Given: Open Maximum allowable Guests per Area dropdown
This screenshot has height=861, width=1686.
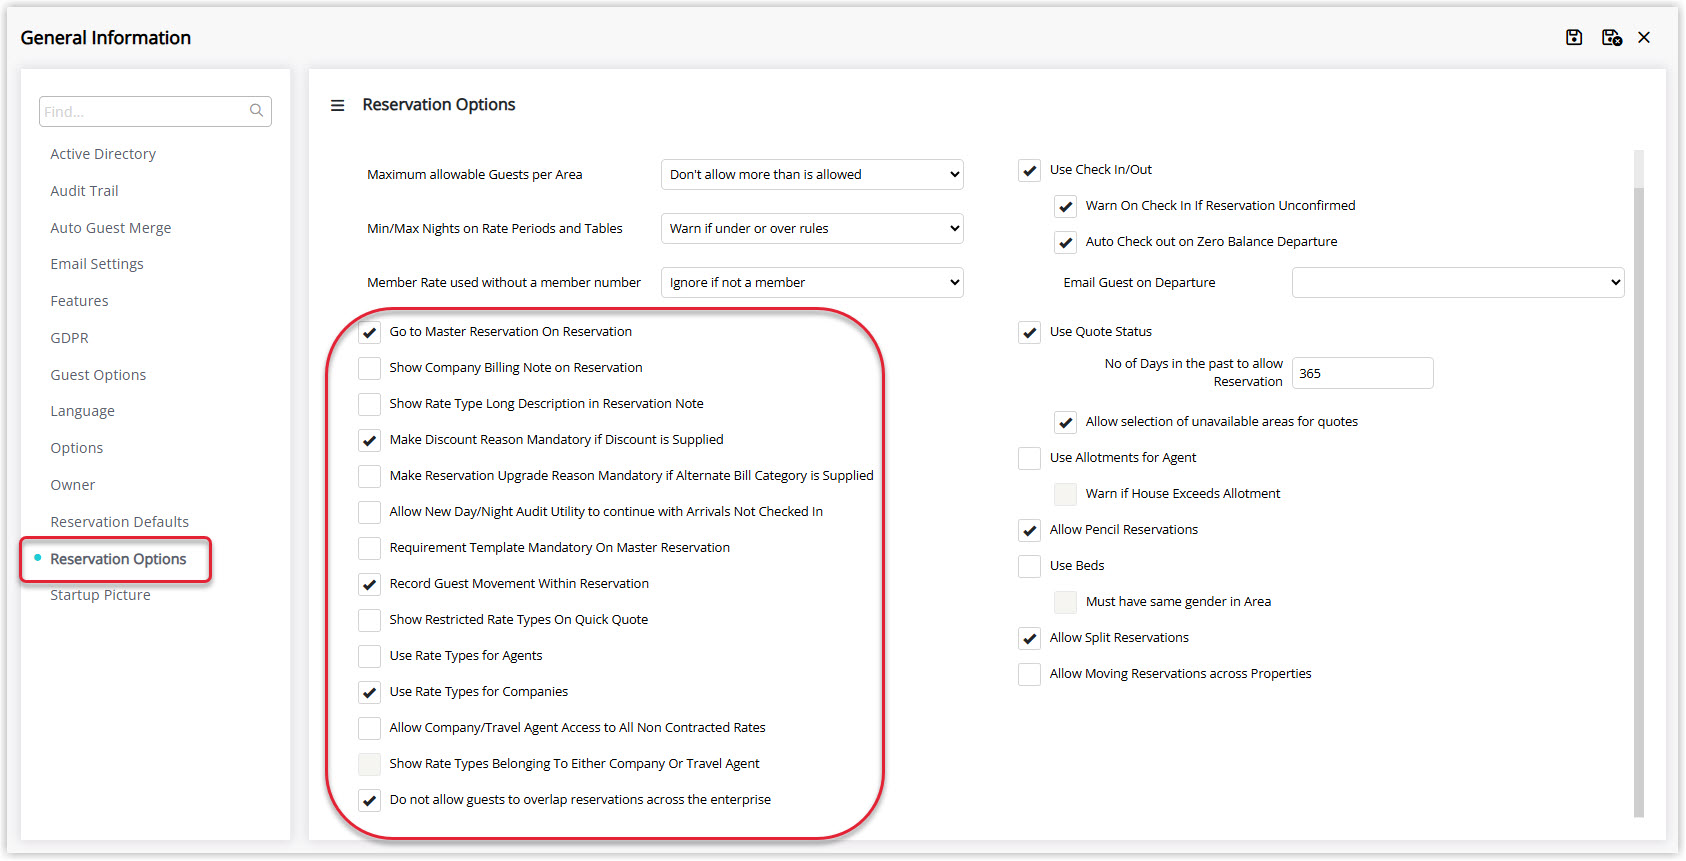Looking at the screenshot, I should point(812,174).
